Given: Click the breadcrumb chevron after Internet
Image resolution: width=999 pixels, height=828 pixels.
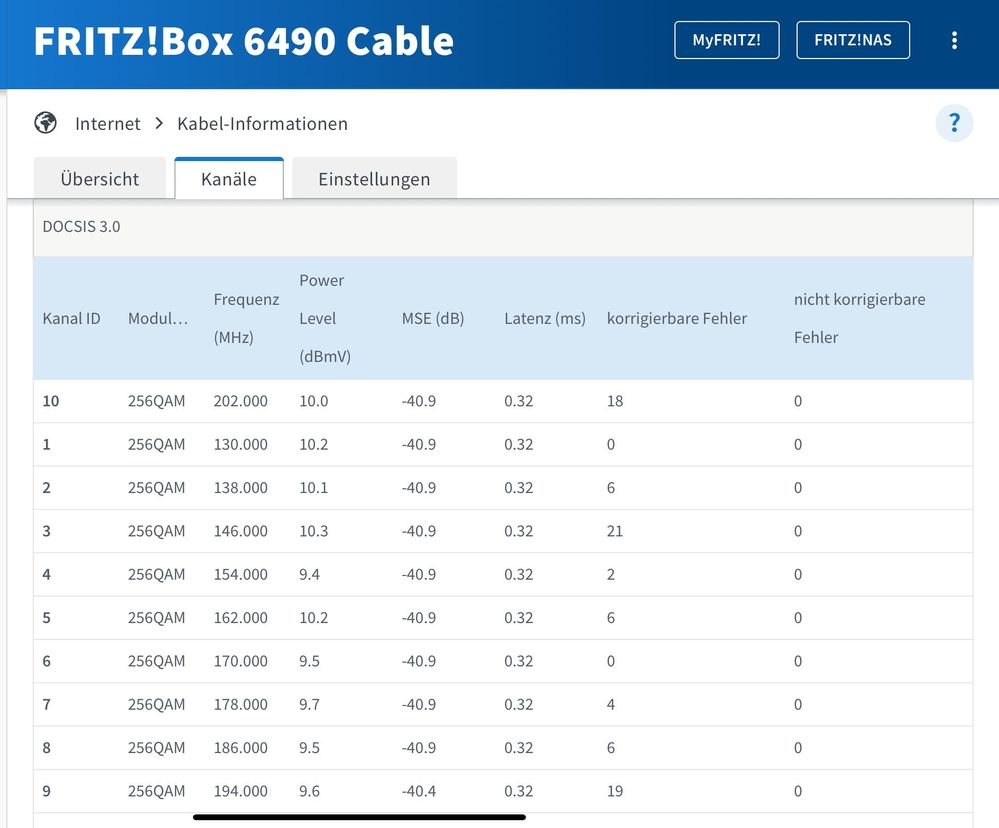Looking at the screenshot, I should (x=159, y=123).
